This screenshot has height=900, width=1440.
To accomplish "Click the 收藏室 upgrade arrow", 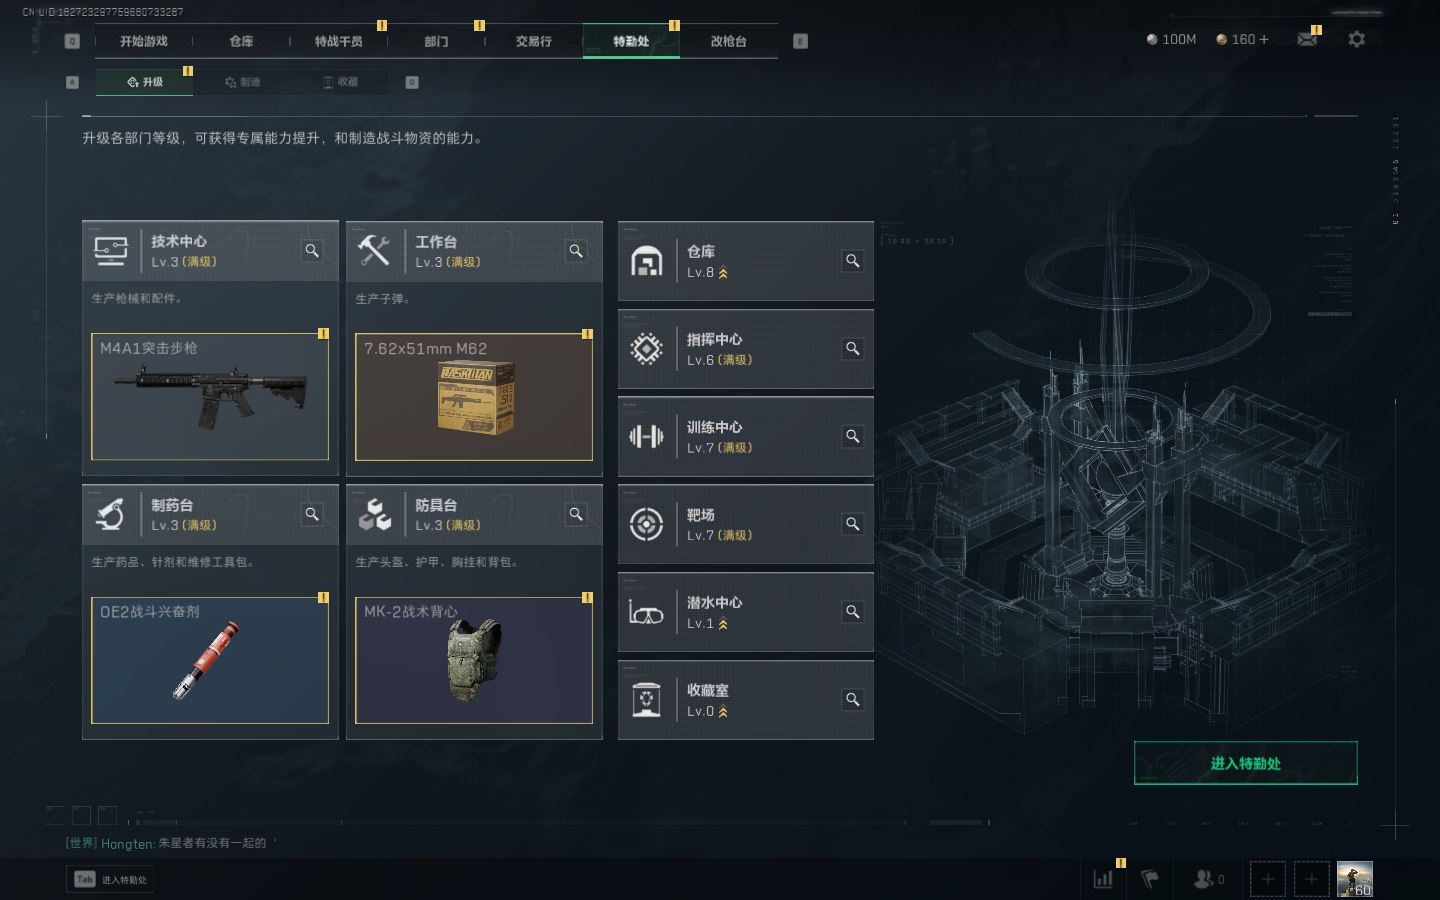I will coord(723,712).
